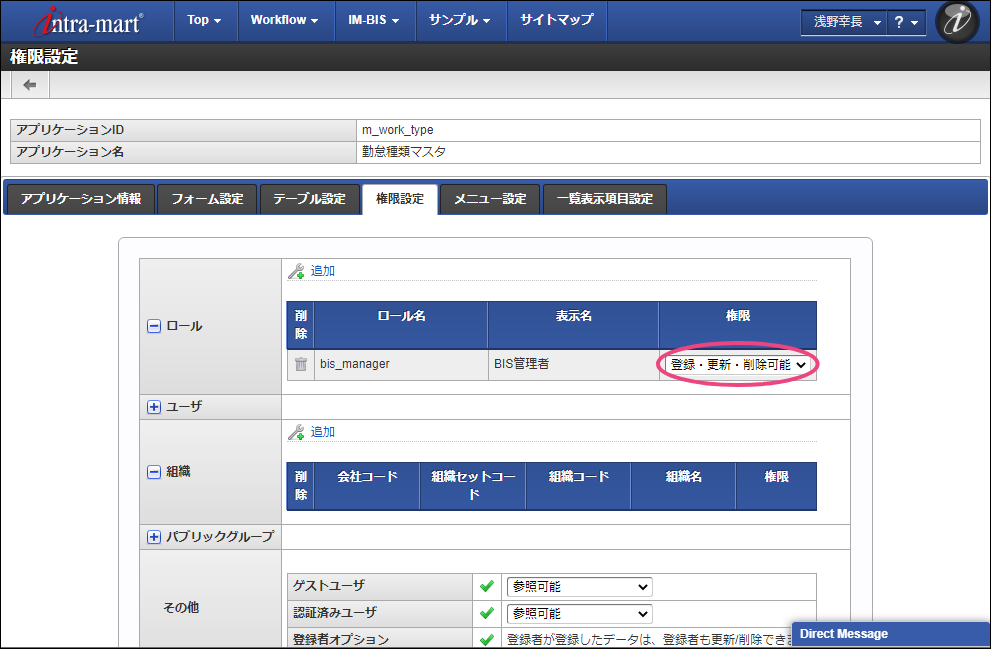Viewport: 991px width, 649px height.
Task: Click the round info icon at top right
Action: click(956, 22)
